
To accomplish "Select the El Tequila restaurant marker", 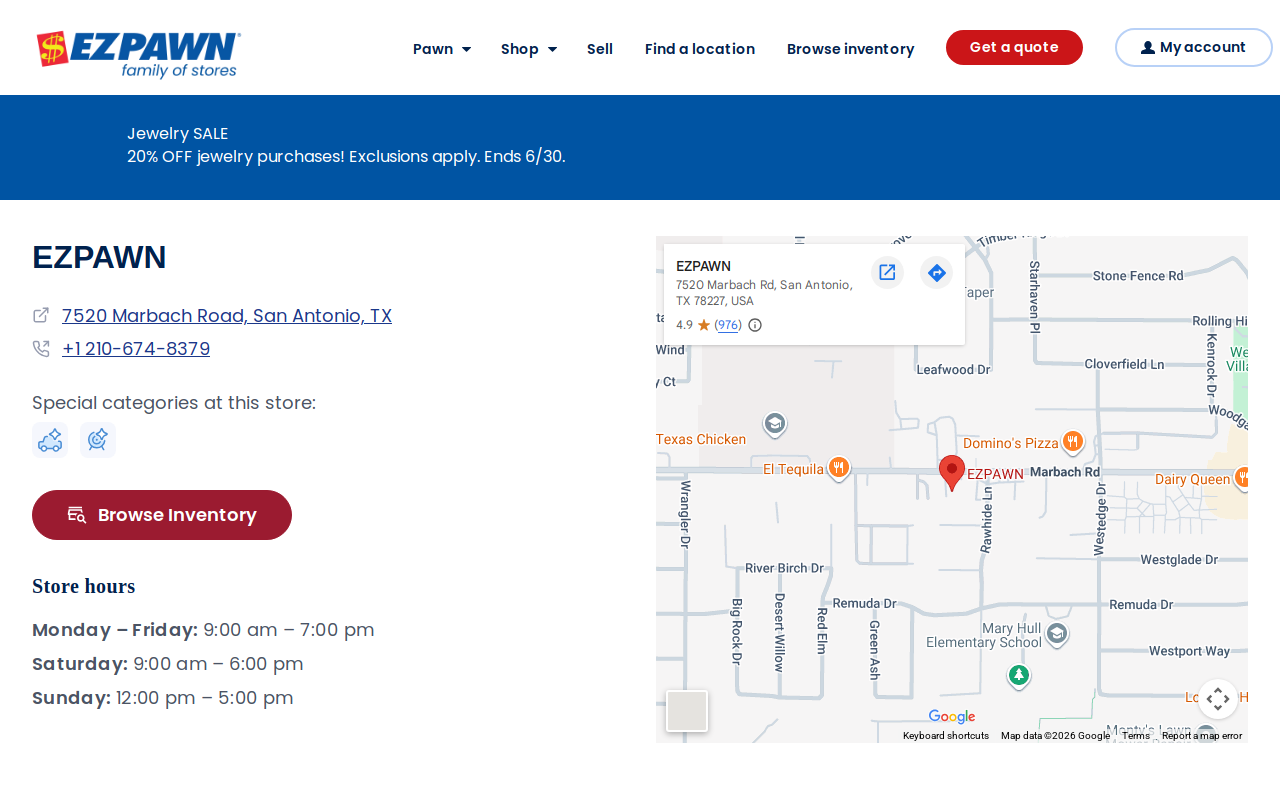I will [x=839, y=468].
